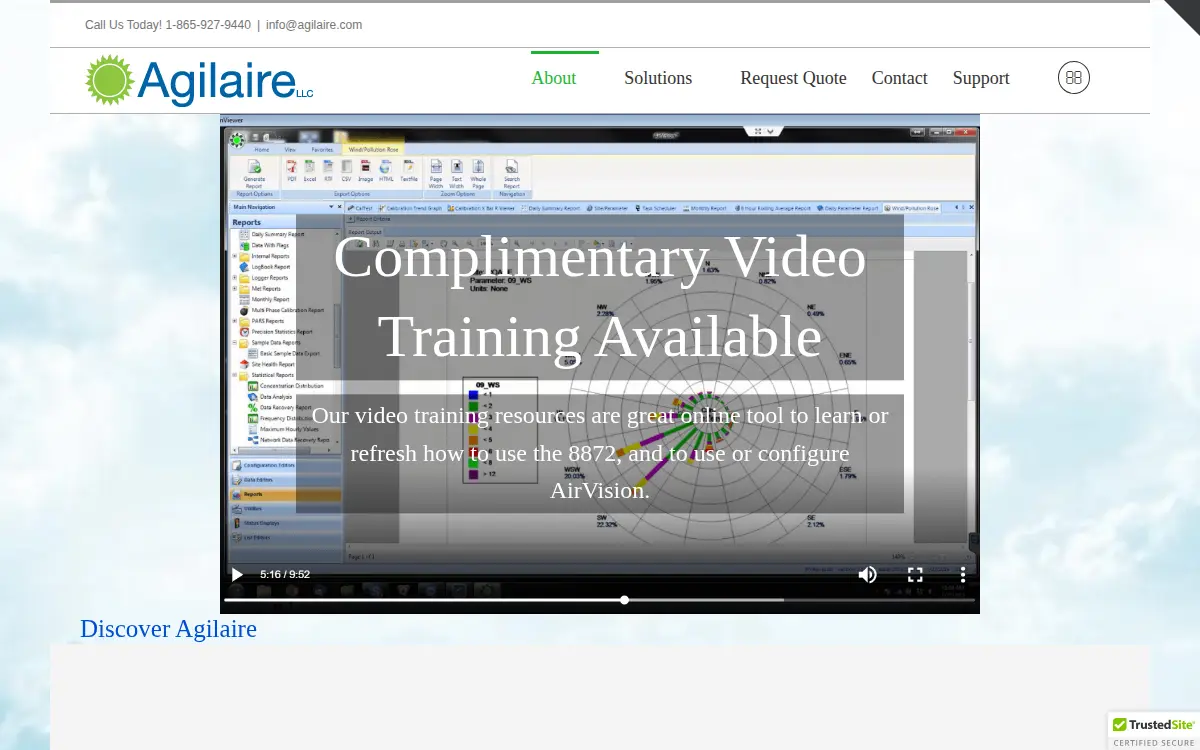The image size is (1200, 750).
Task: Select Site Health Report in the video's tree
Action: click(266, 364)
